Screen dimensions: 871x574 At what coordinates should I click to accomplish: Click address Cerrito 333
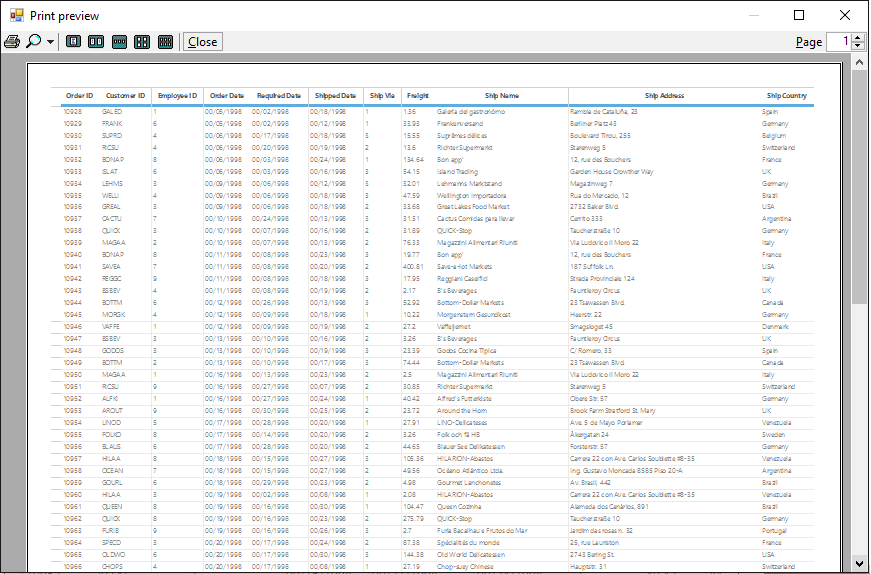pyautogui.click(x=586, y=219)
